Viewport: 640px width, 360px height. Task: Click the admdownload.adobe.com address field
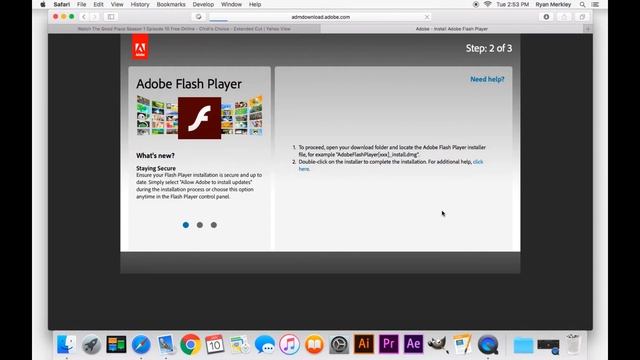point(320,17)
